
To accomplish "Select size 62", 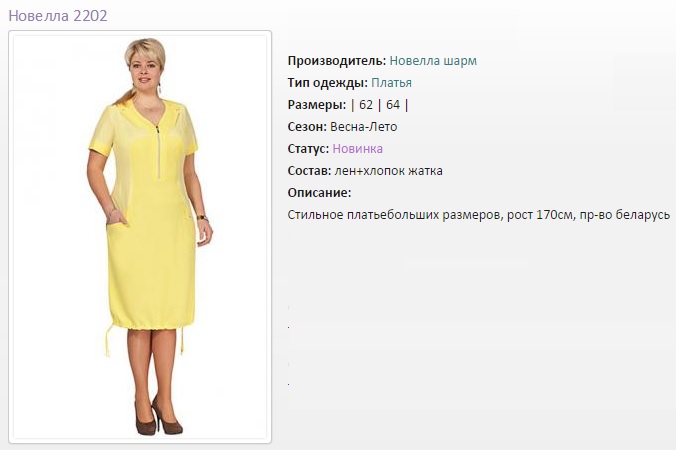I will click(x=366, y=105).
